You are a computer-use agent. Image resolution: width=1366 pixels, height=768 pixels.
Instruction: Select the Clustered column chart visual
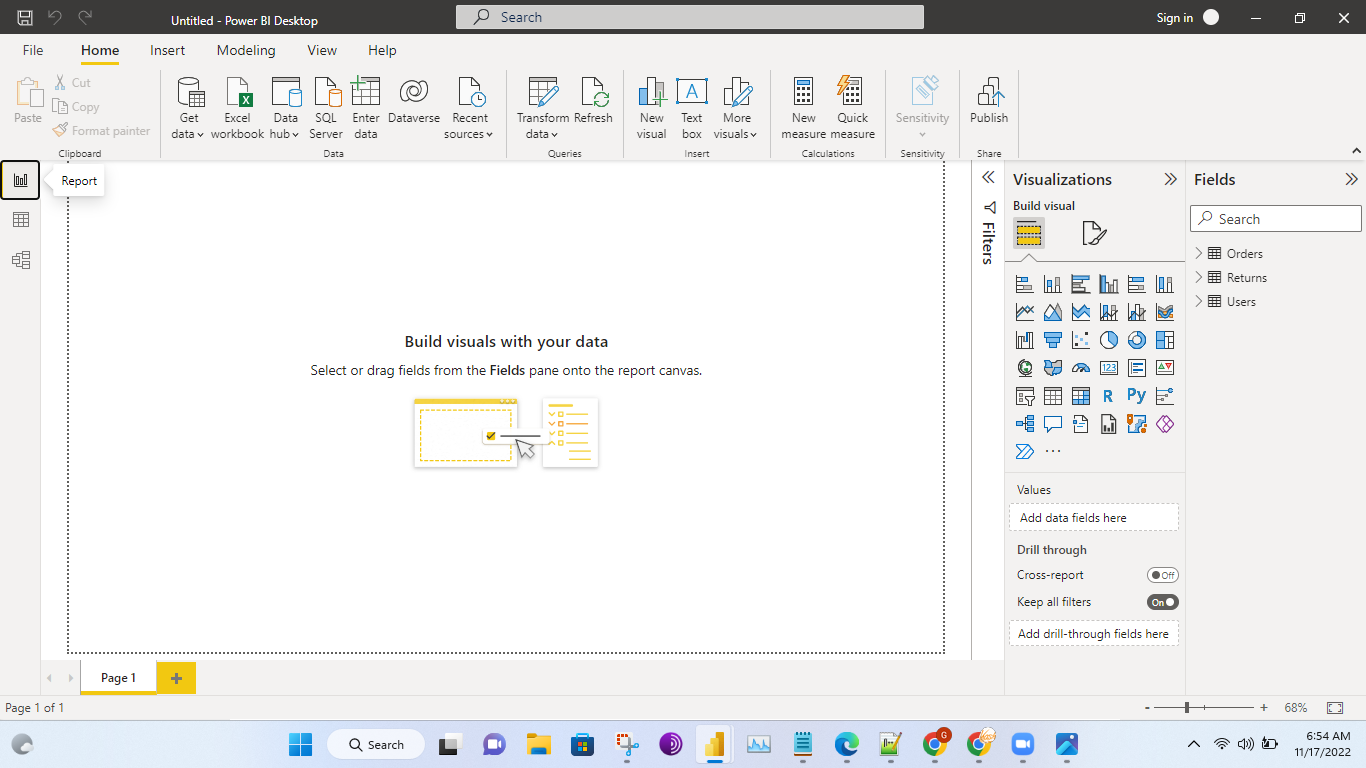click(x=1108, y=285)
